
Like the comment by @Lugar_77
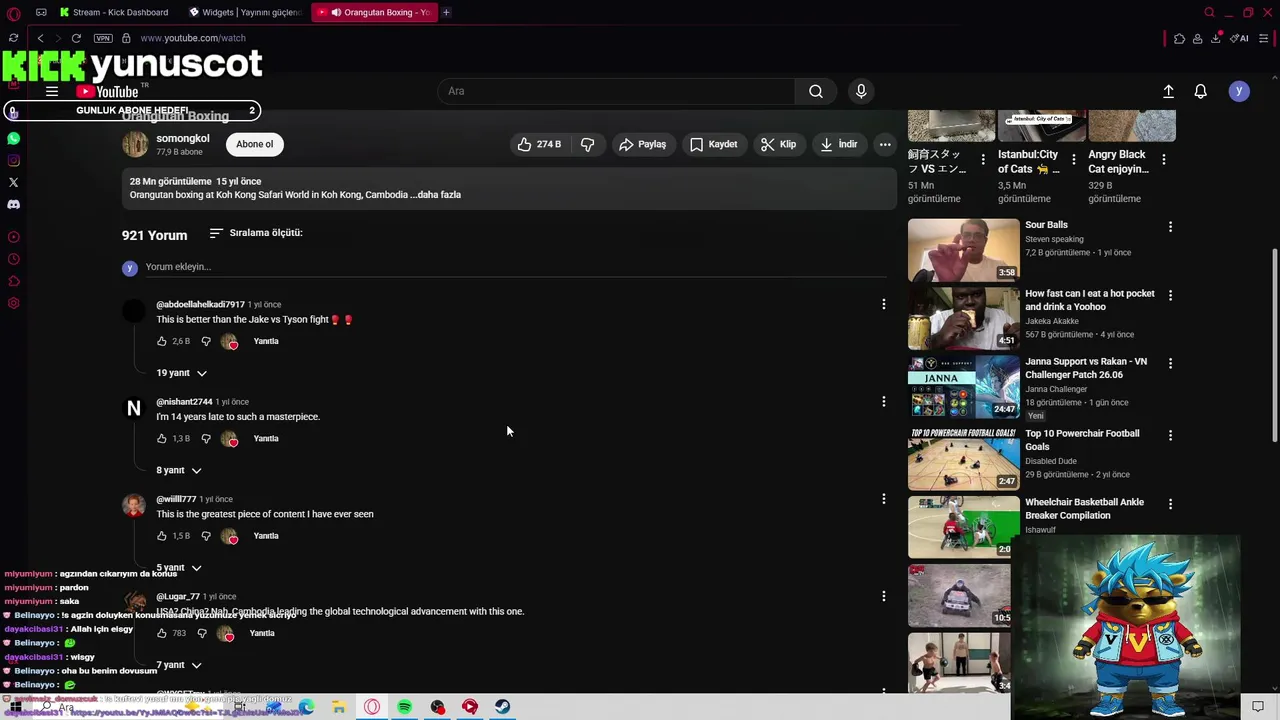point(162,633)
